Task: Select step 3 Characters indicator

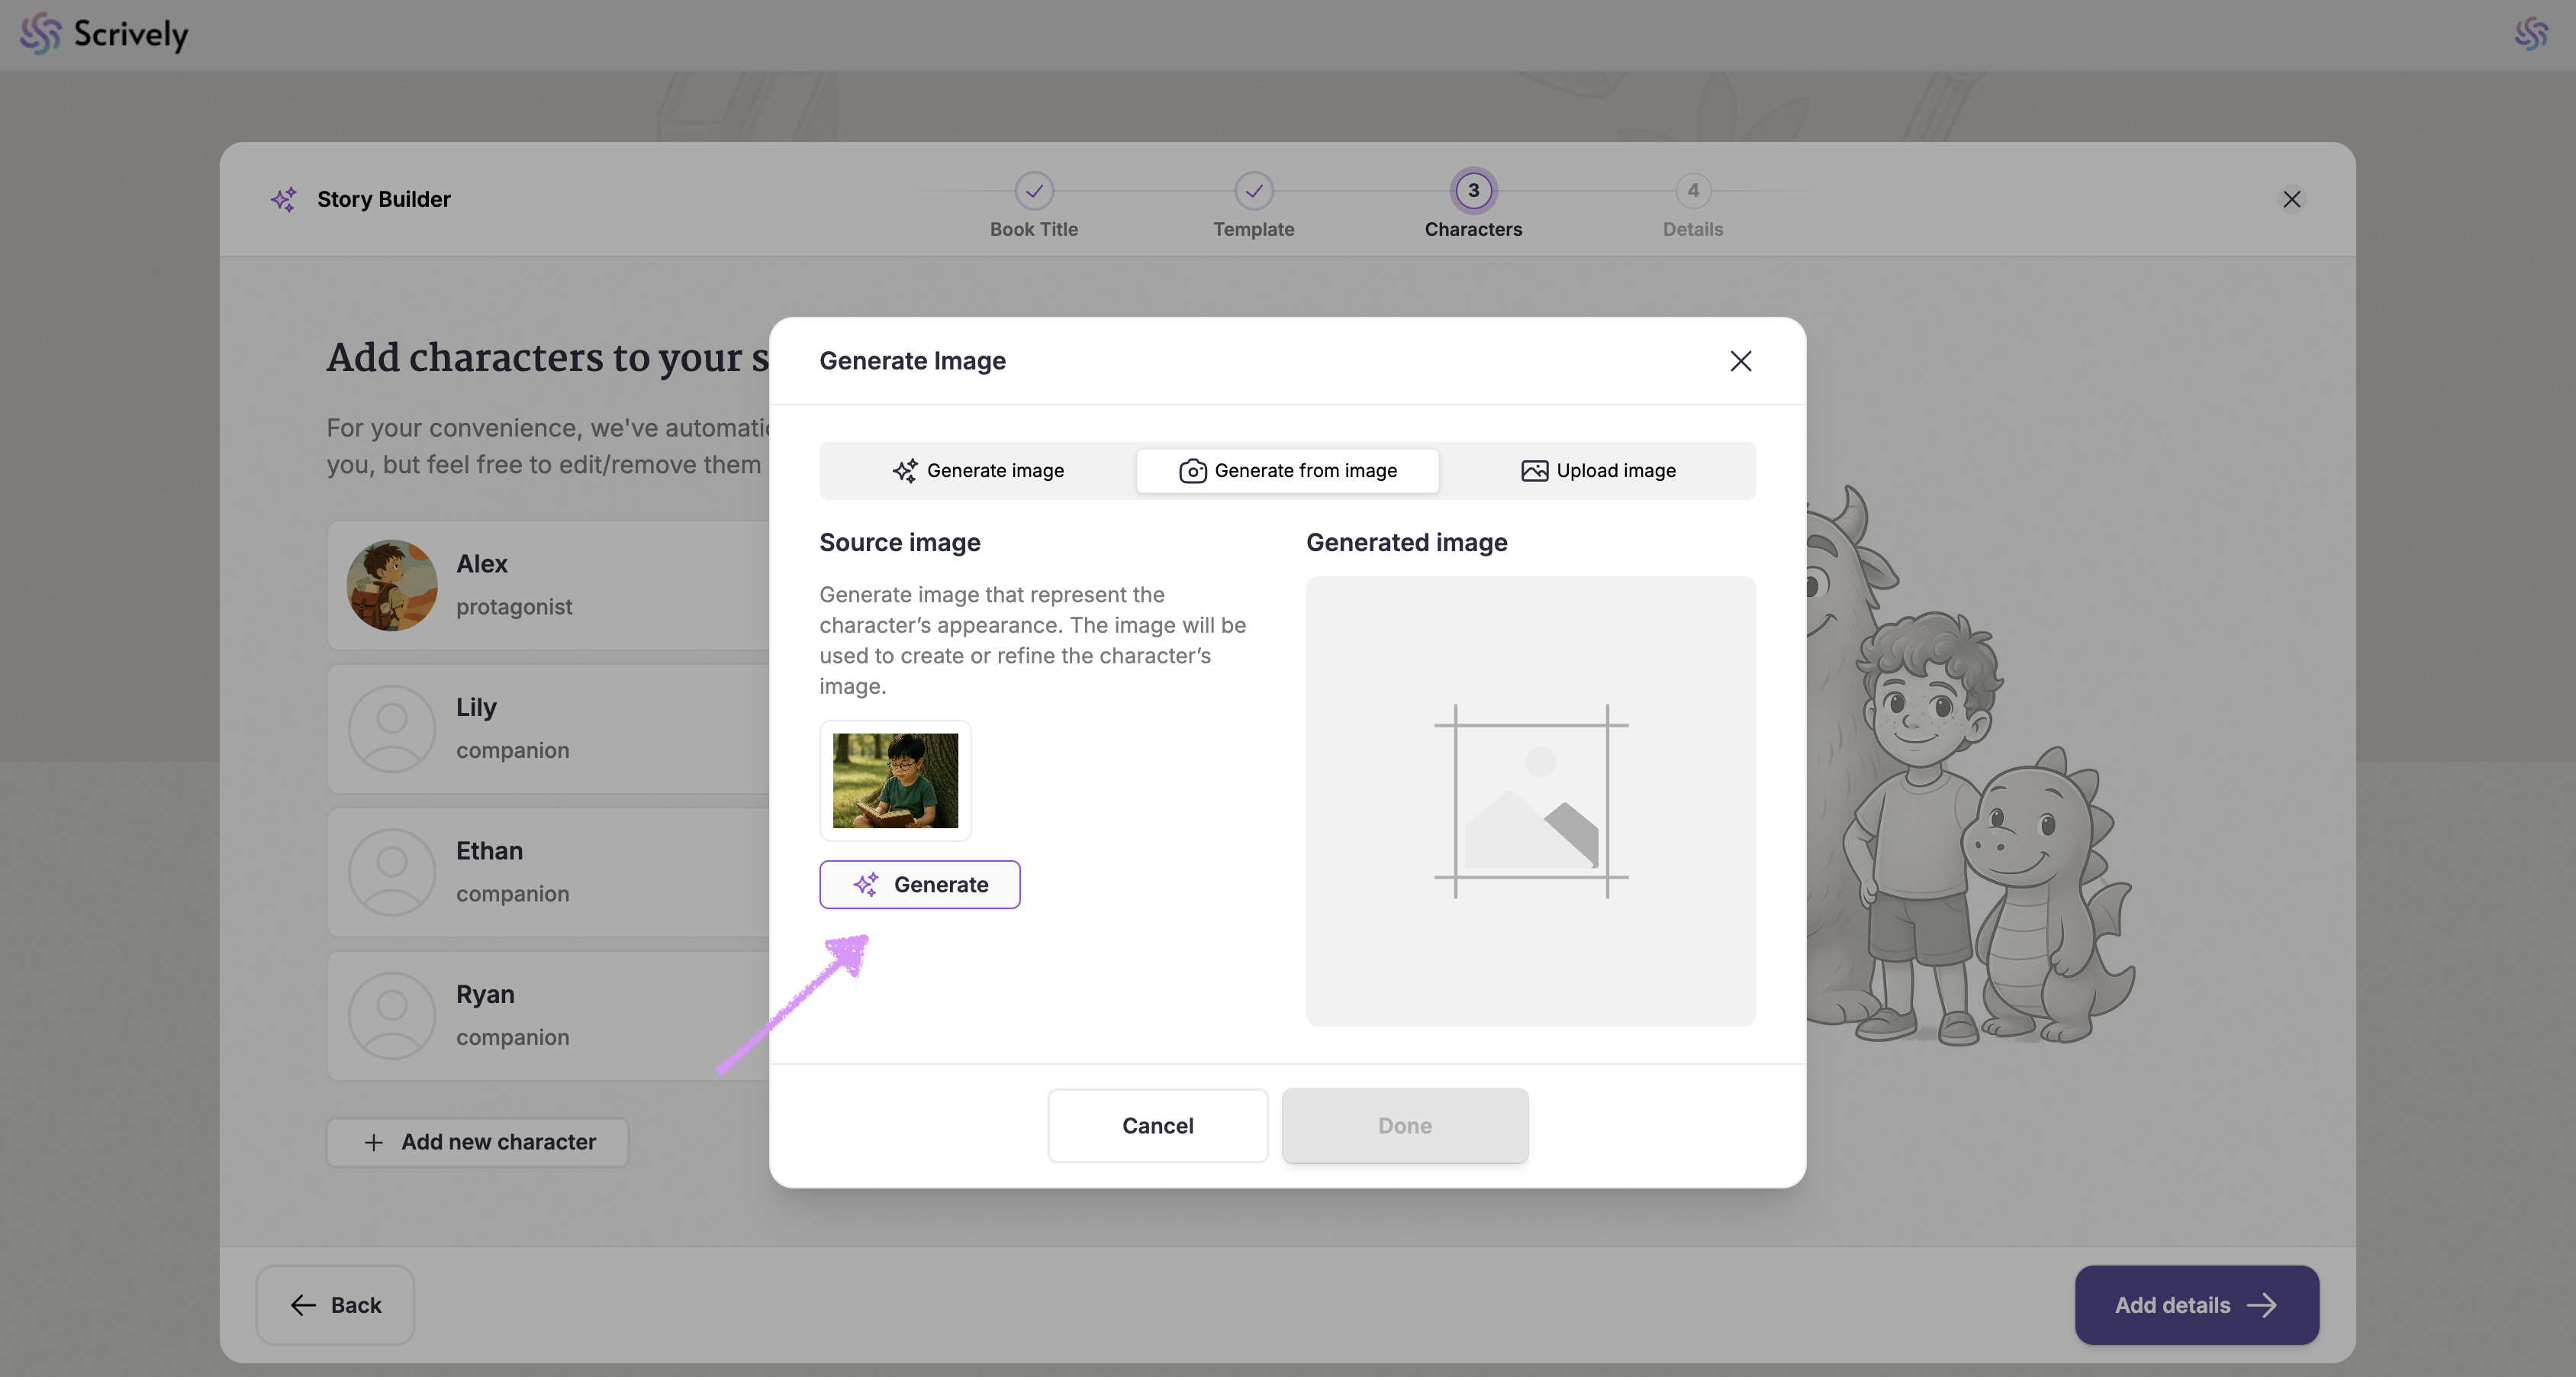Action: click(1473, 190)
